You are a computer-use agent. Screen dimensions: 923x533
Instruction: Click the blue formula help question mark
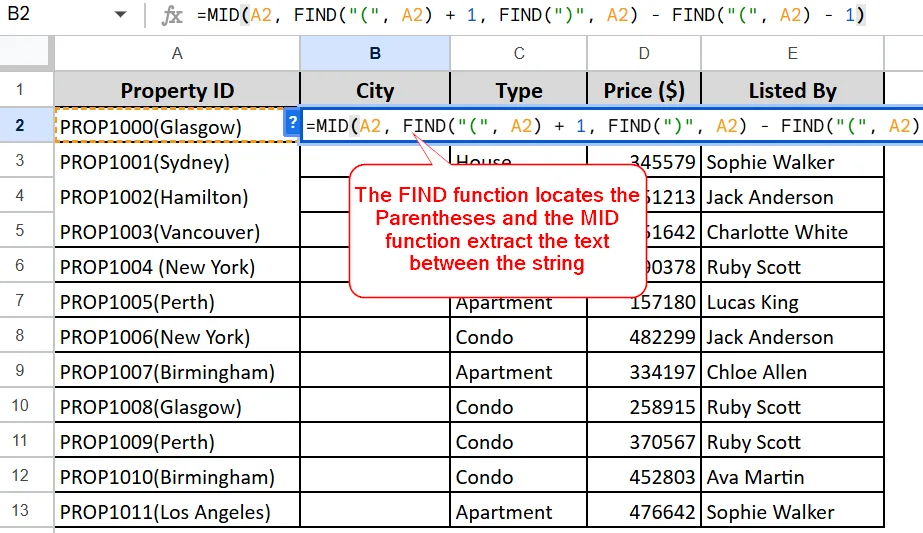point(292,124)
